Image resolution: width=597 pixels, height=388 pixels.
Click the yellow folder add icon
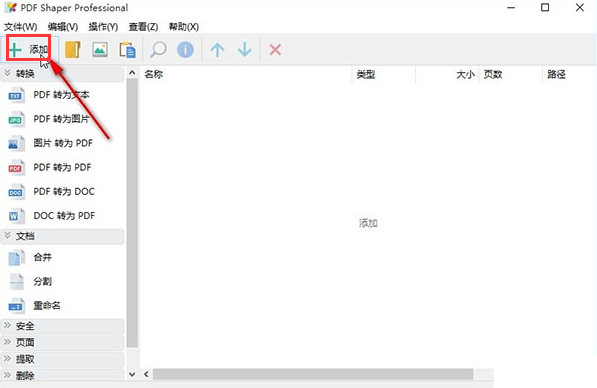(73, 49)
